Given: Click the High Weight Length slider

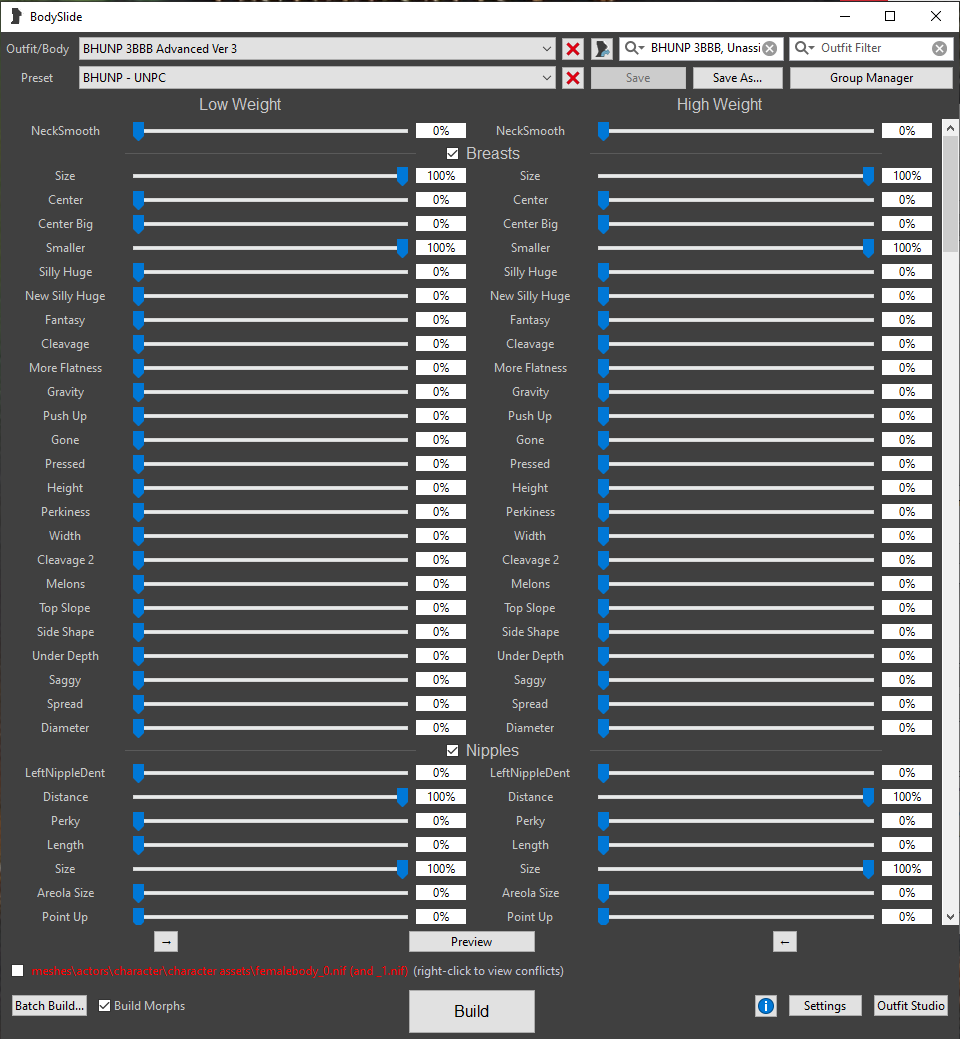Looking at the screenshot, I should pos(735,846).
